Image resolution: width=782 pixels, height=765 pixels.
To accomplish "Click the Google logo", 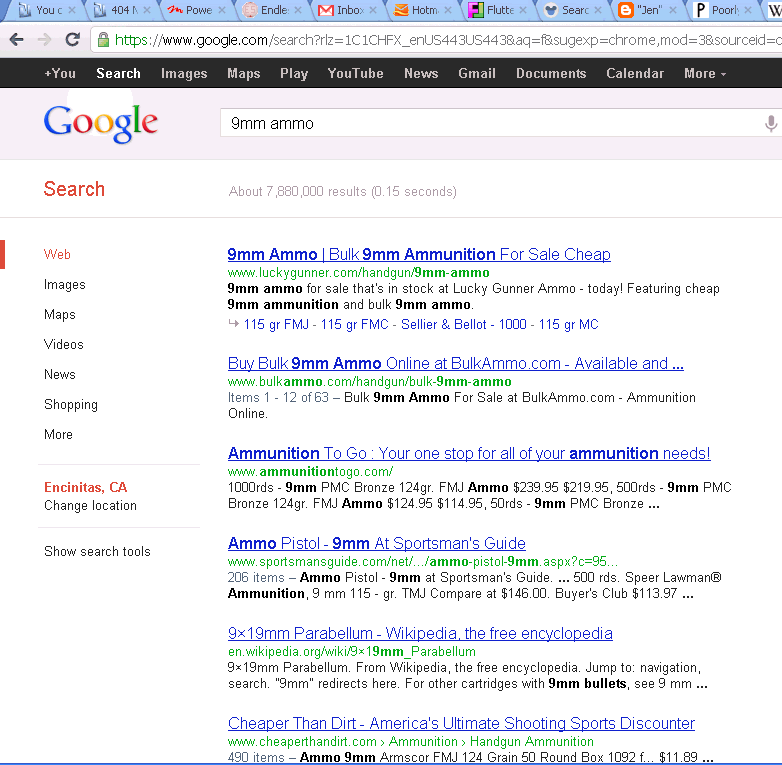I will pyautogui.click(x=100, y=123).
